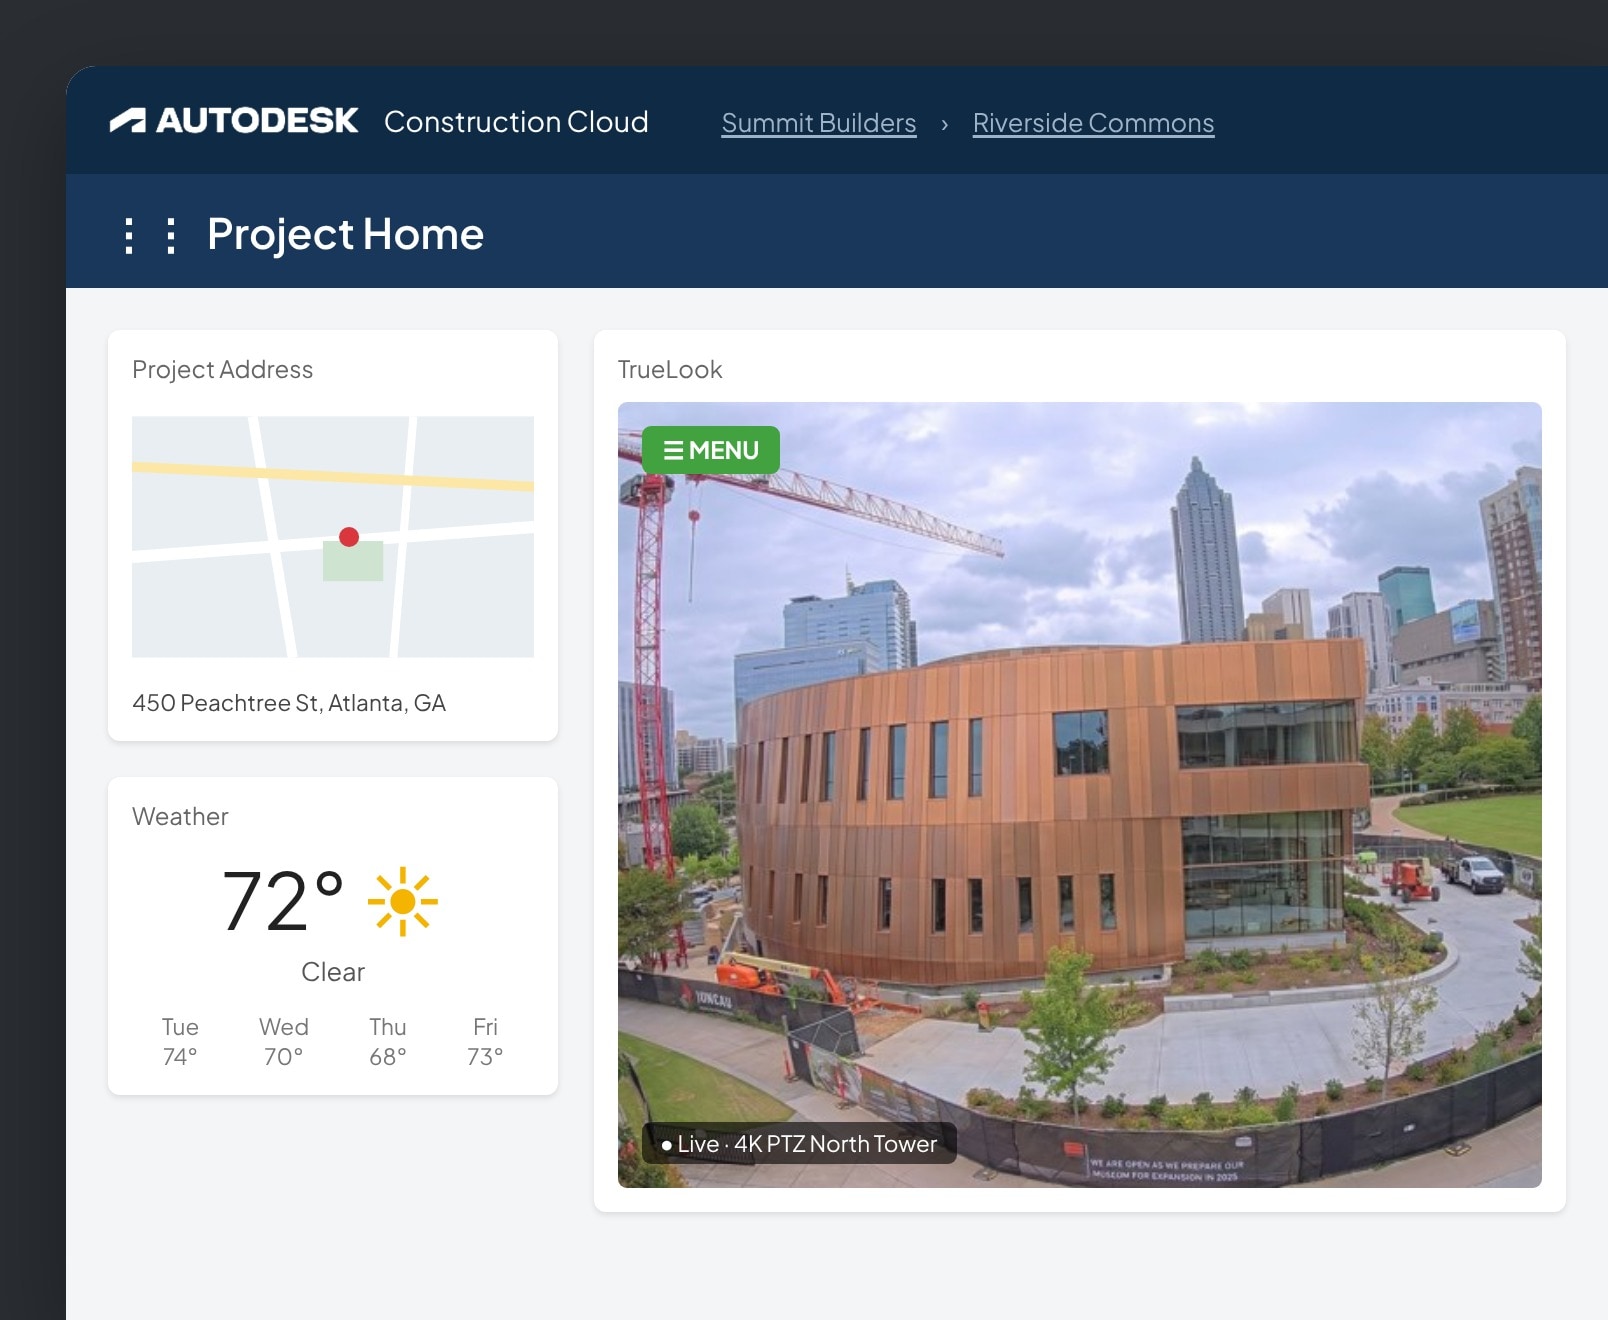Select the address '450 Peachtree St, Atlanta, GA'
This screenshot has height=1320, width=1608.
[x=289, y=703]
